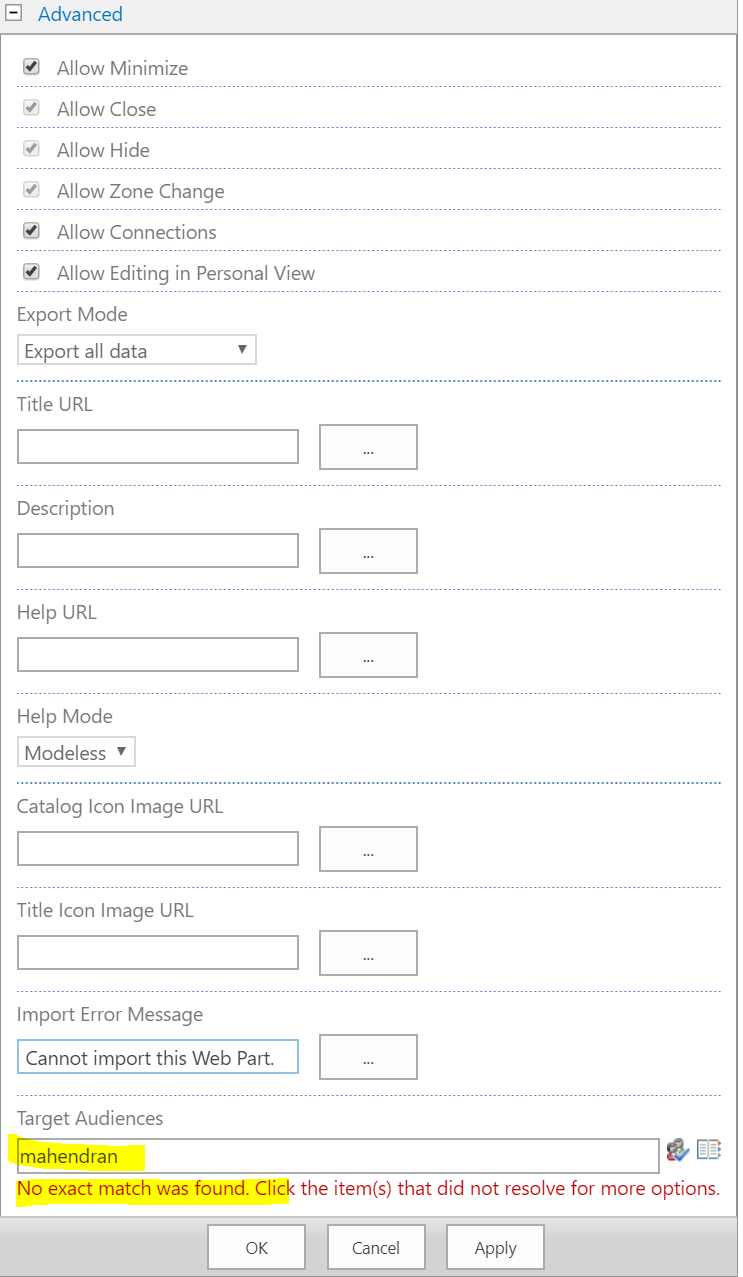
Task: Open the builder for Catalog Icon Image URL
Action: click(x=368, y=849)
